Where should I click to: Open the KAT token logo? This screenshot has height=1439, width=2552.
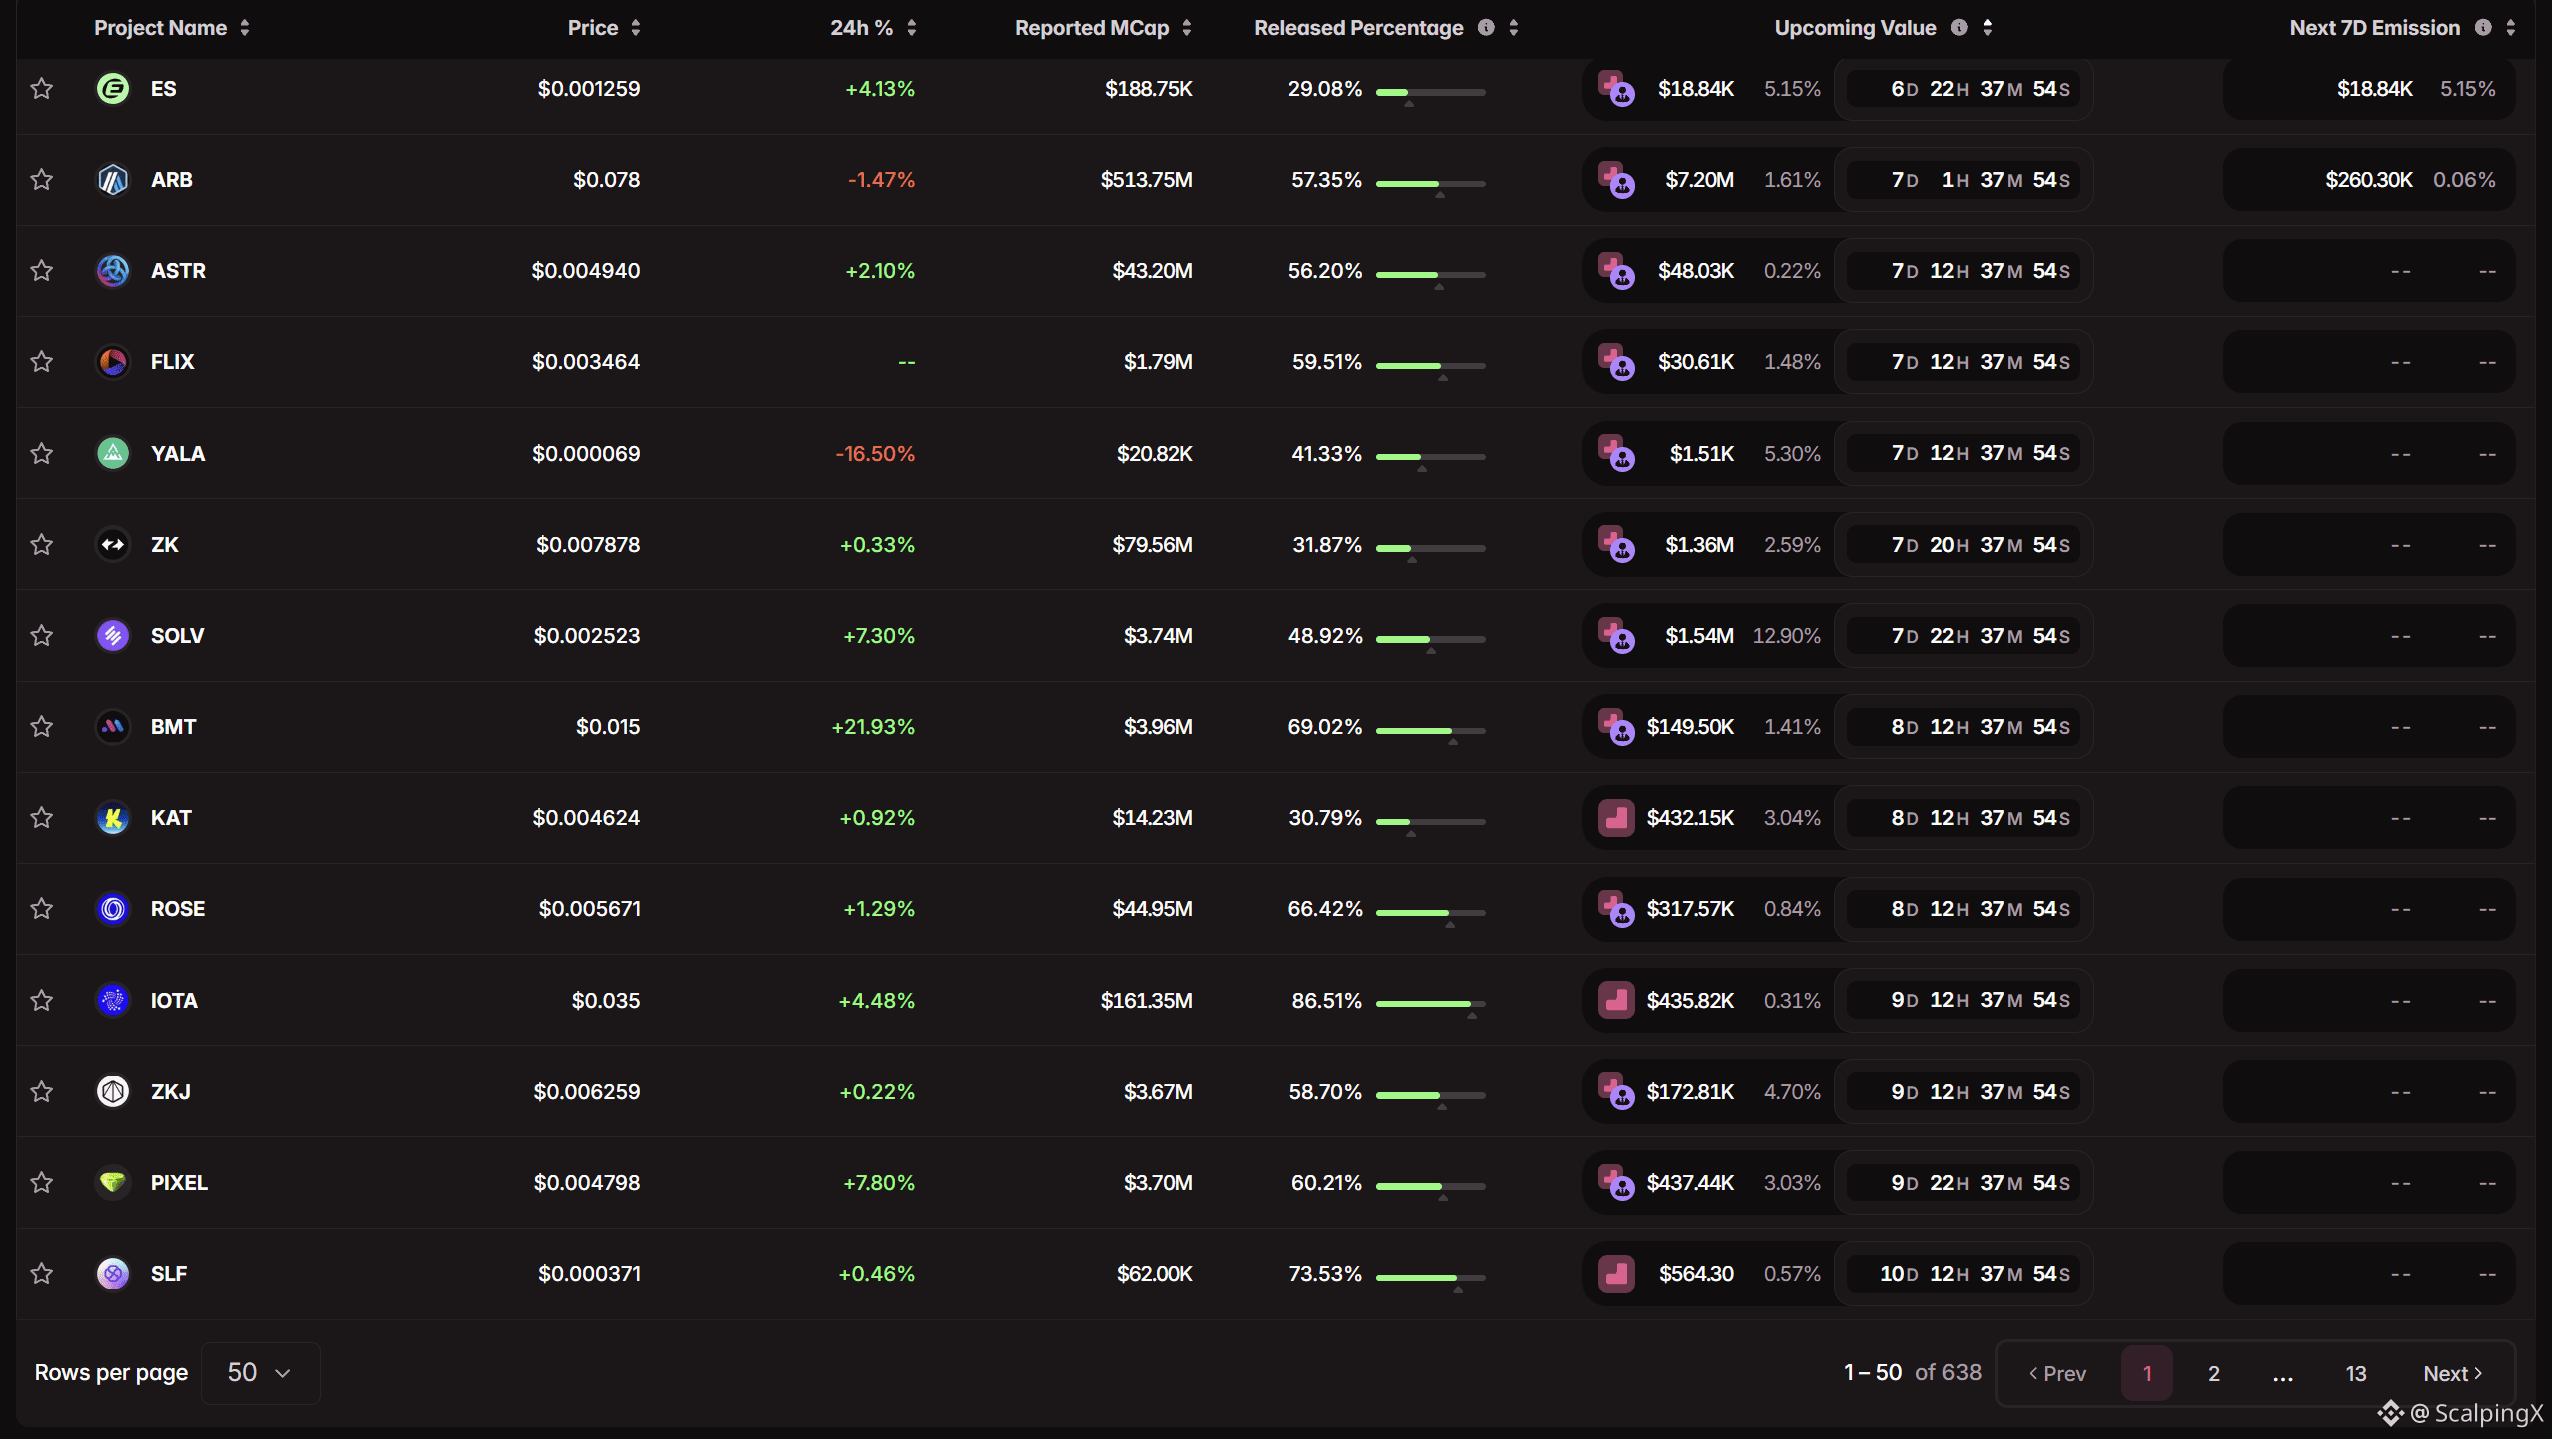[113, 818]
